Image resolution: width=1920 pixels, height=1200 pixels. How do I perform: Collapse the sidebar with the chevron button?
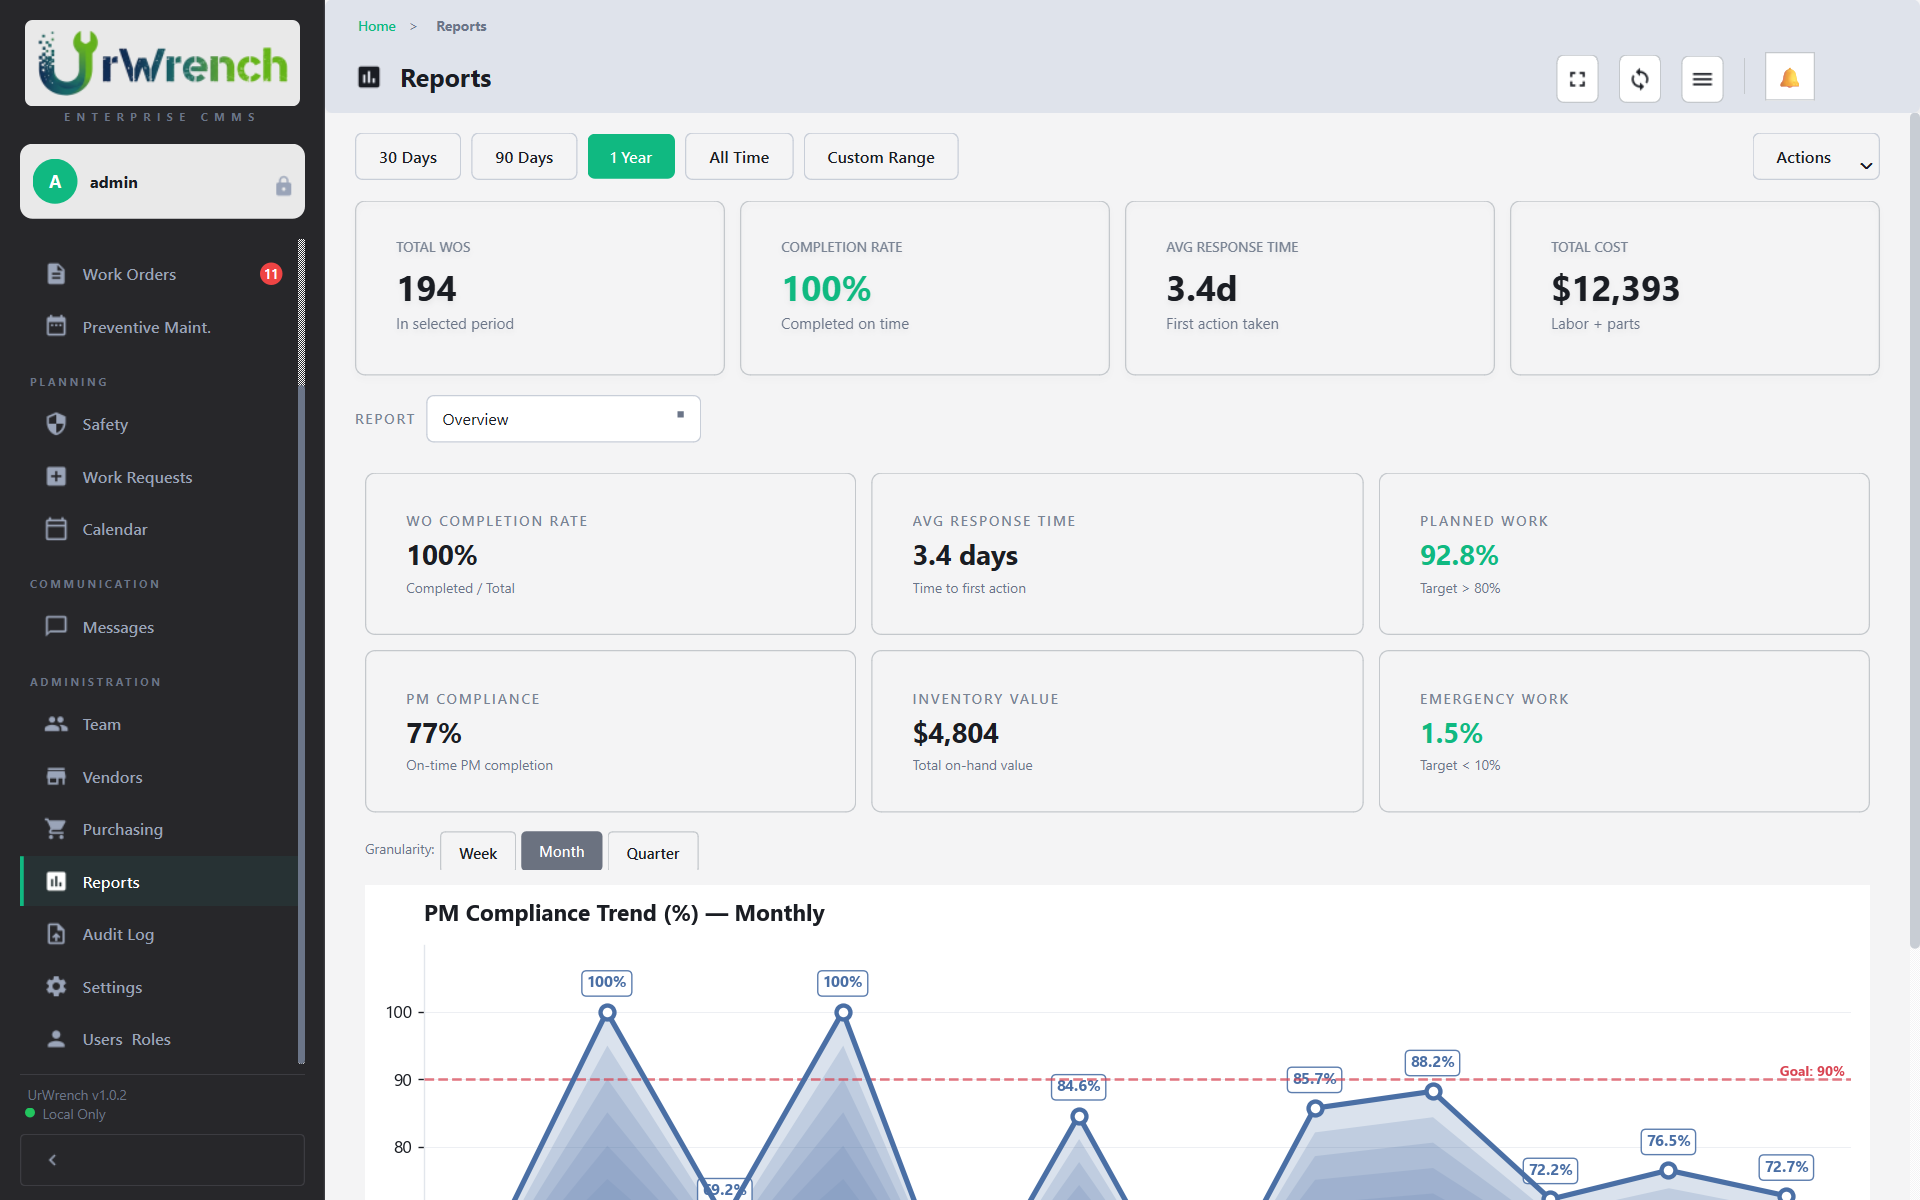point(52,1159)
